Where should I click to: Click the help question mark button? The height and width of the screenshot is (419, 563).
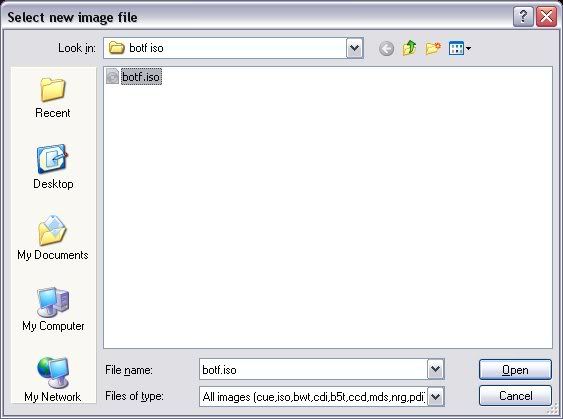pos(523,17)
